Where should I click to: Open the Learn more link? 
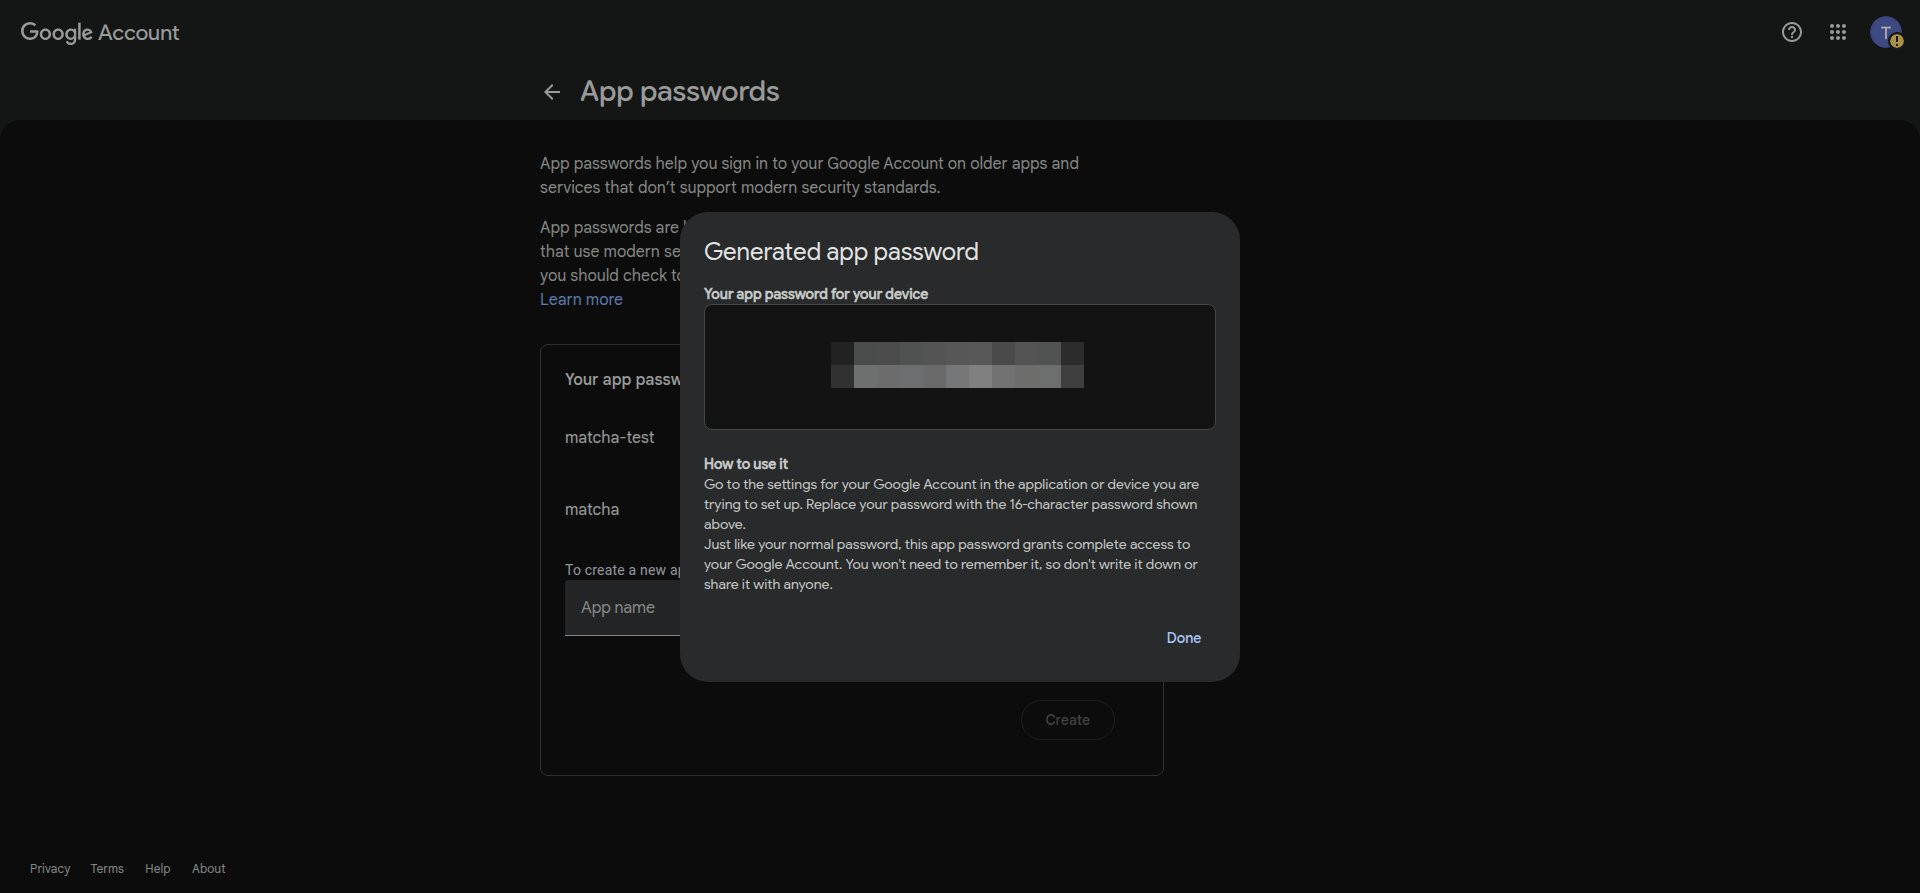click(581, 299)
